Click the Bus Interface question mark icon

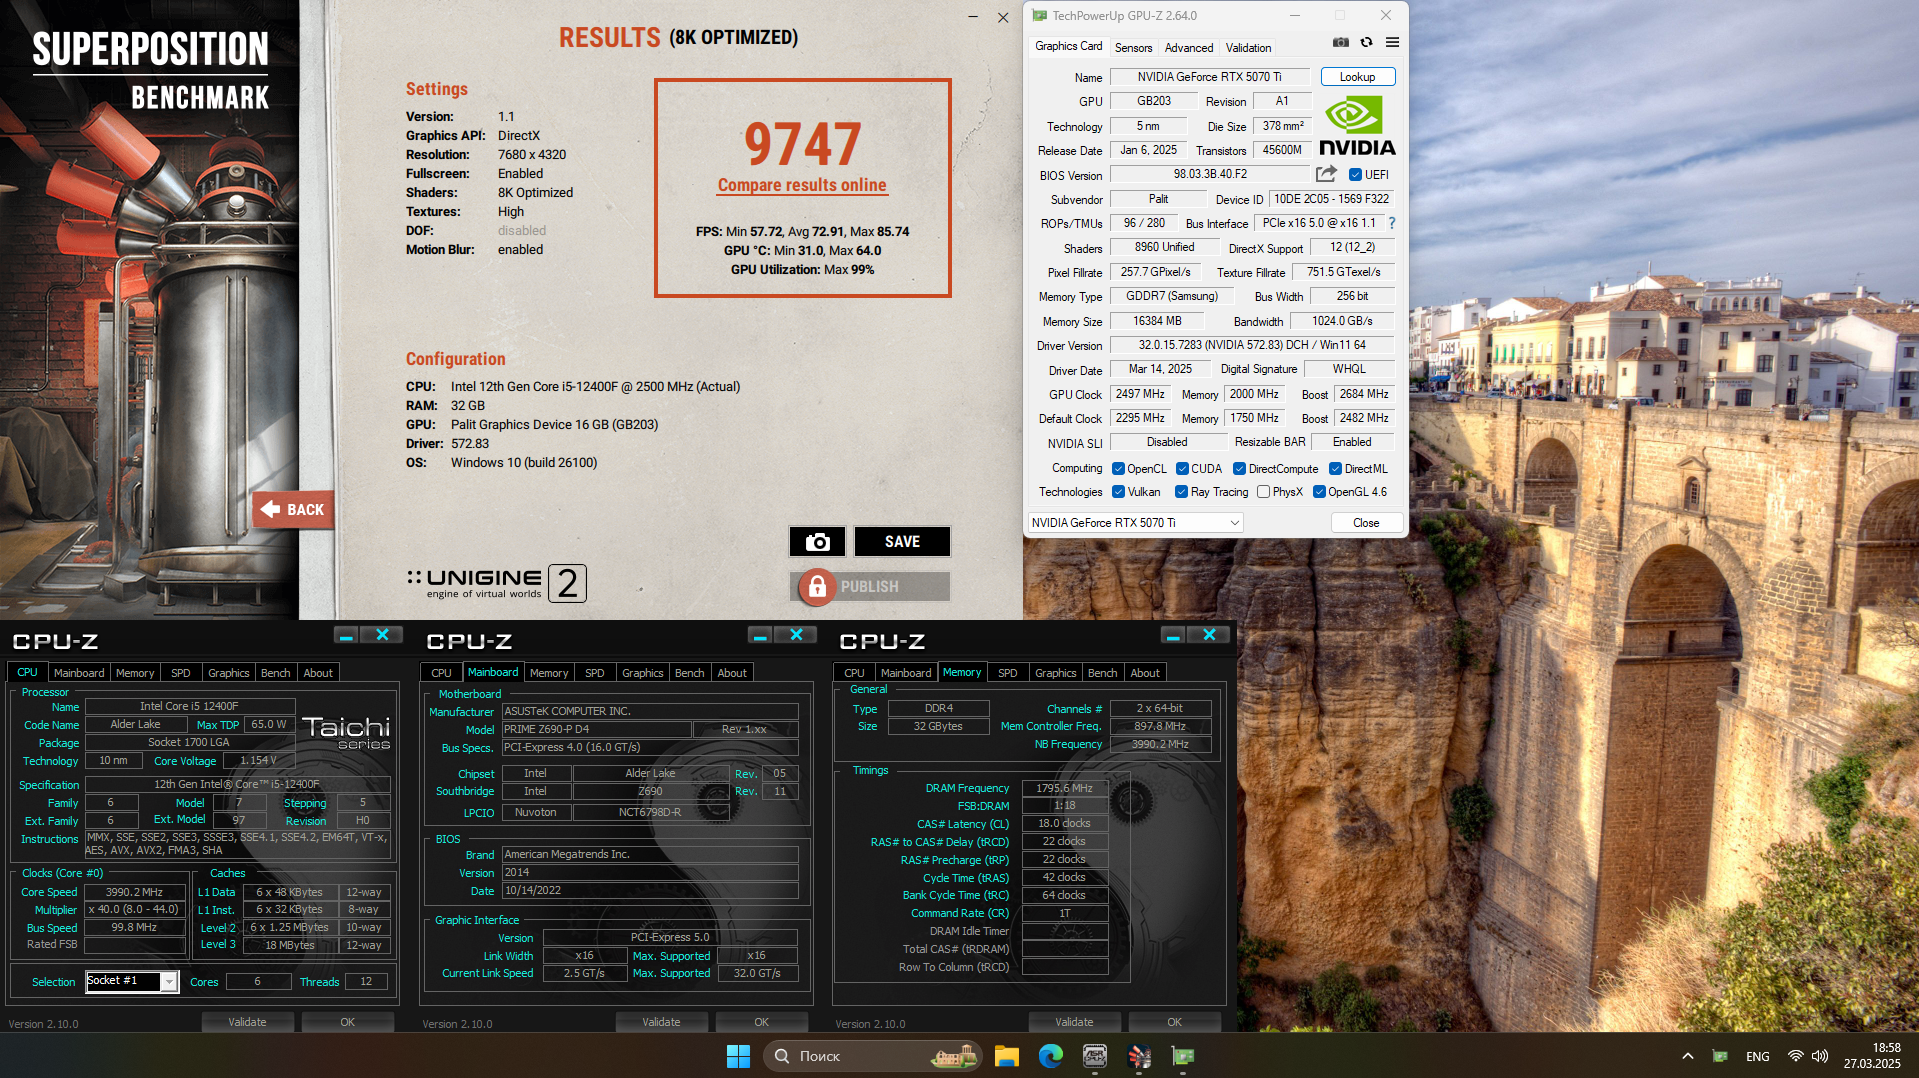pyautogui.click(x=1391, y=223)
